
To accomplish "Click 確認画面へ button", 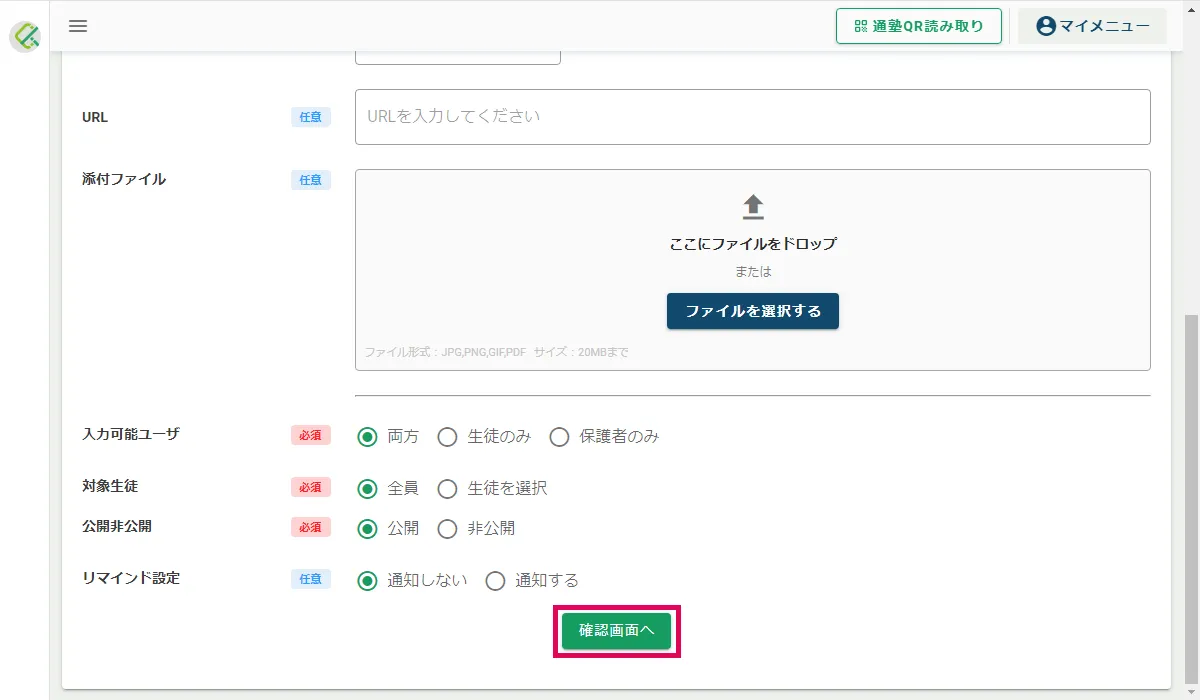I will [x=616, y=631].
